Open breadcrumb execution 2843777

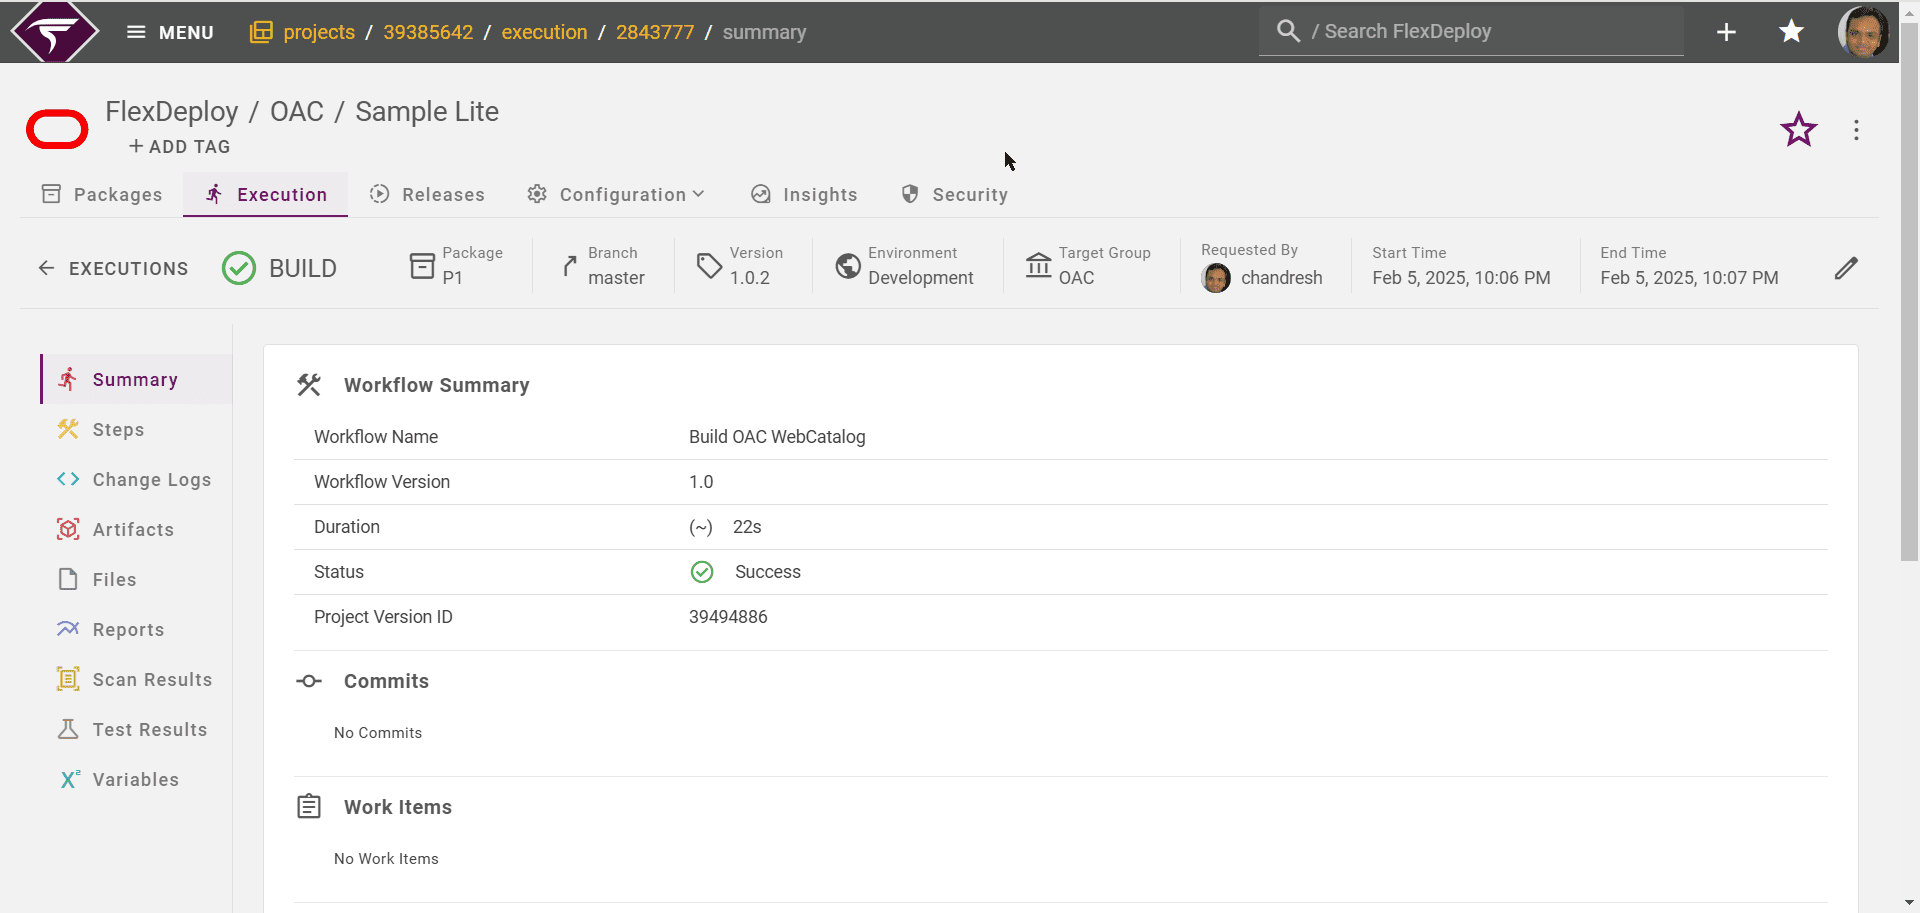click(x=655, y=32)
